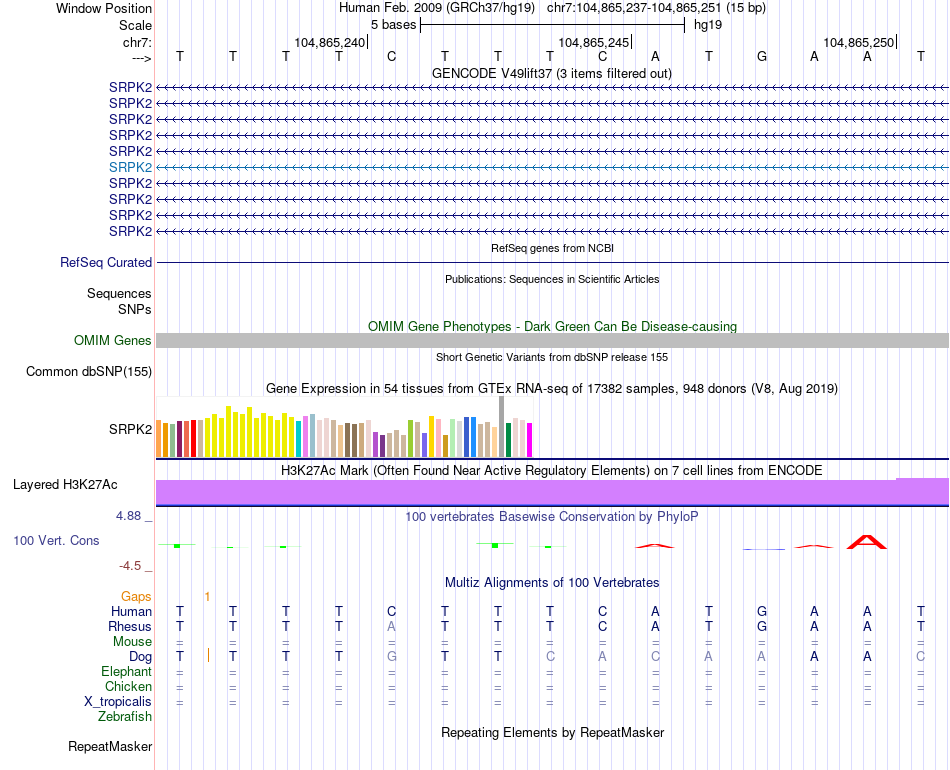
Task: Click position marker 104,865,245
Action: pos(594,42)
